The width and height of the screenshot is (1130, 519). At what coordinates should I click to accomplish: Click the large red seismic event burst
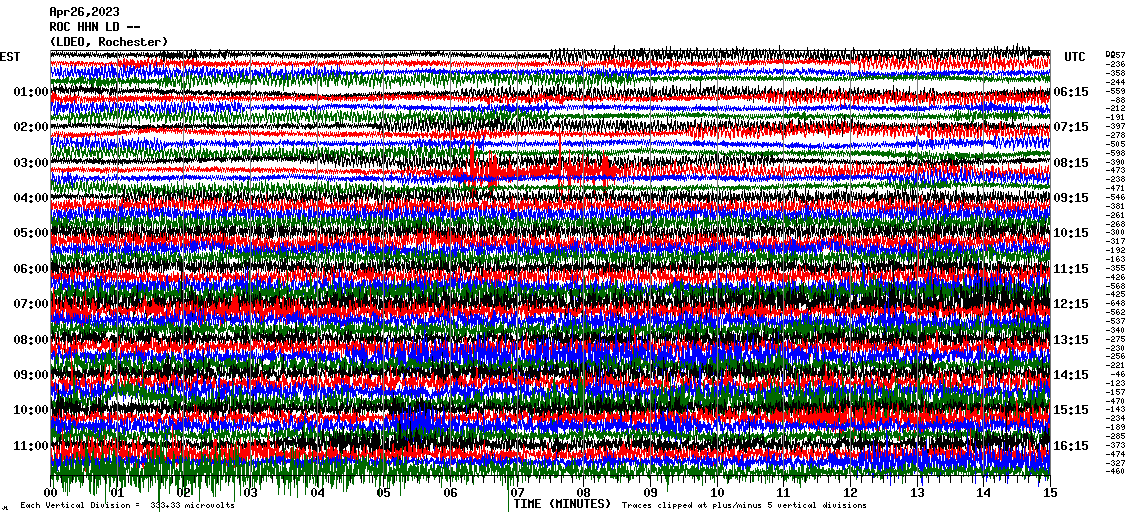coord(480,172)
